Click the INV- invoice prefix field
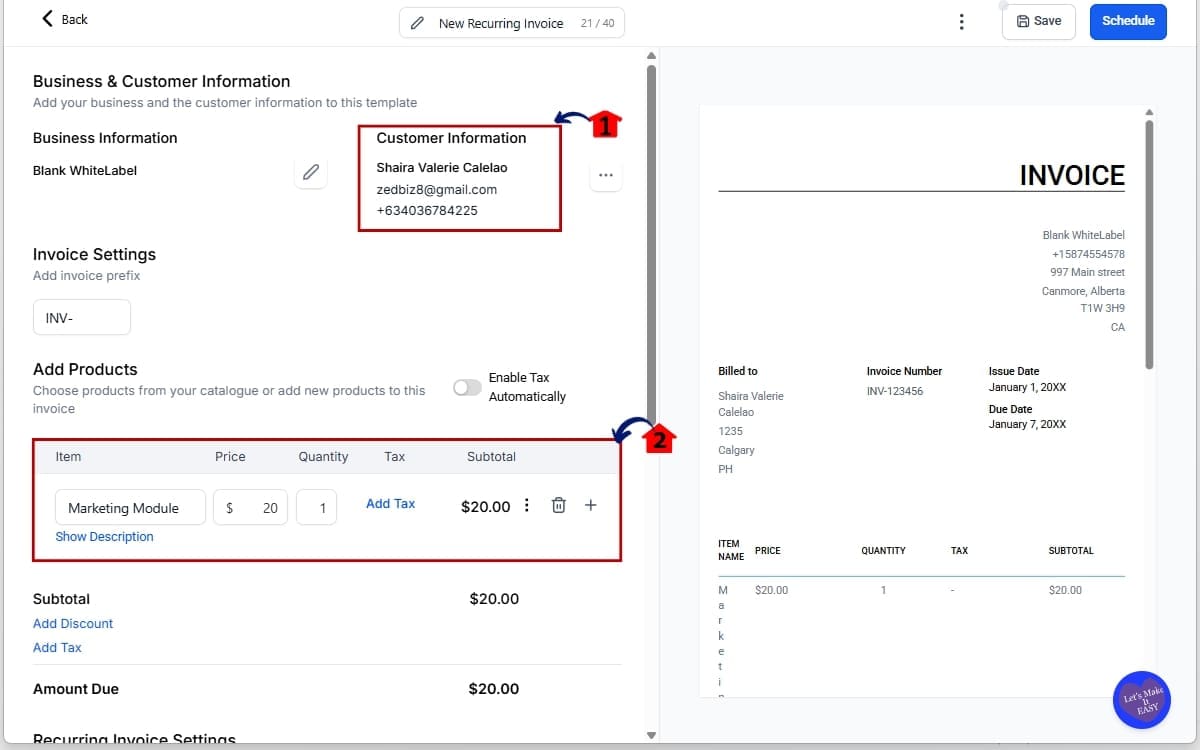1200x750 pixels. pyautogui.click(x=81, y=317)
